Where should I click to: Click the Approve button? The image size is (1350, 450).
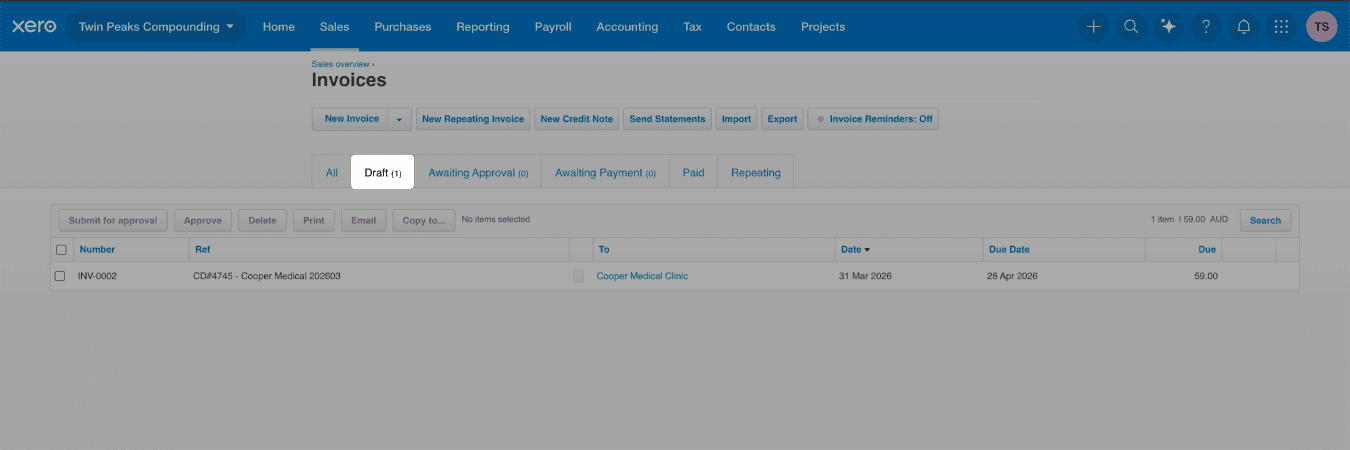click(203, 220)
